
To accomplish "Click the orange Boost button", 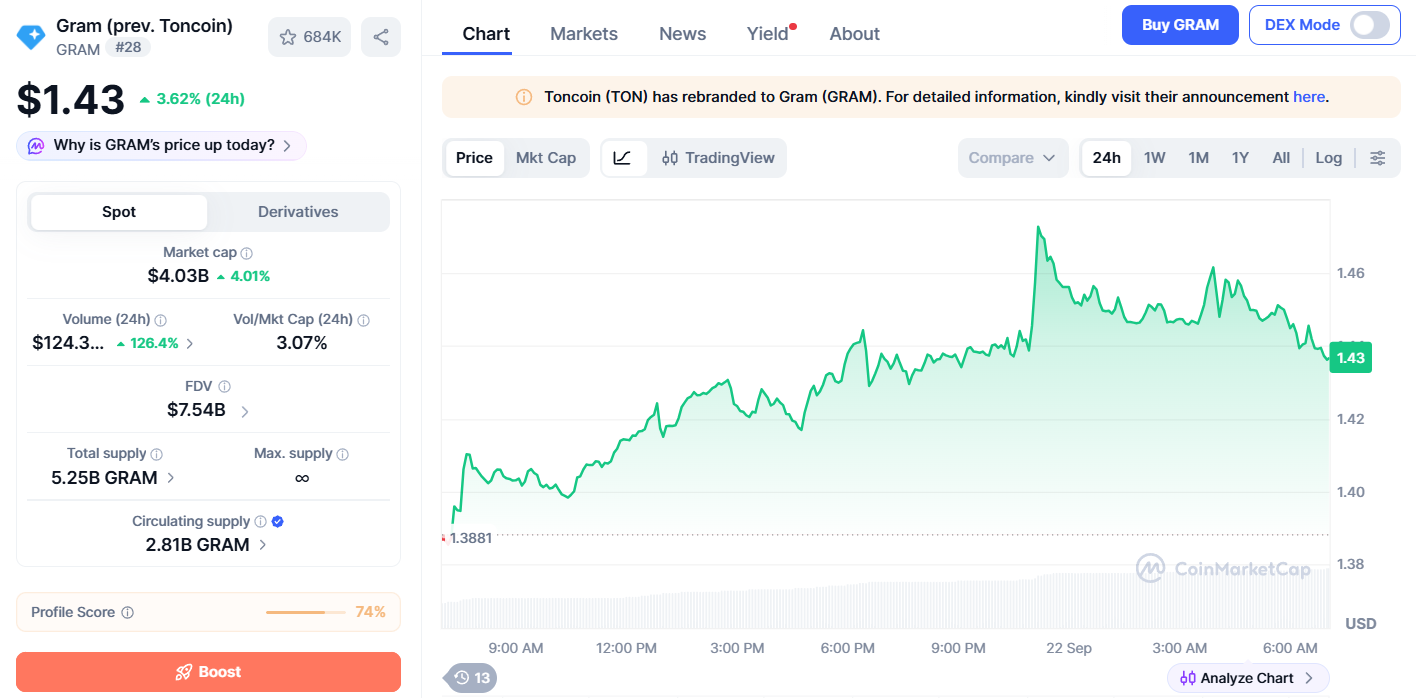I will (208, 672).
